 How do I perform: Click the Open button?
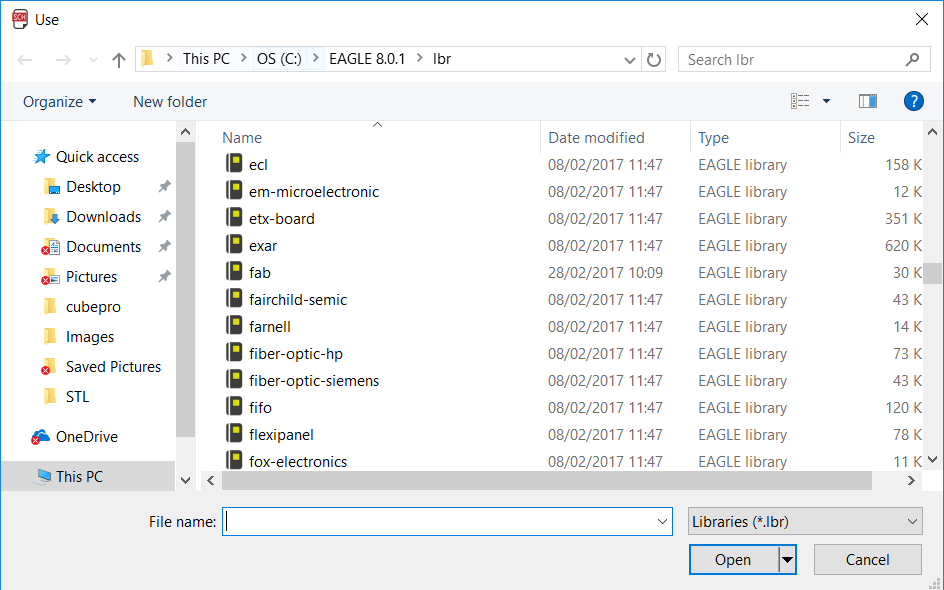733,560
